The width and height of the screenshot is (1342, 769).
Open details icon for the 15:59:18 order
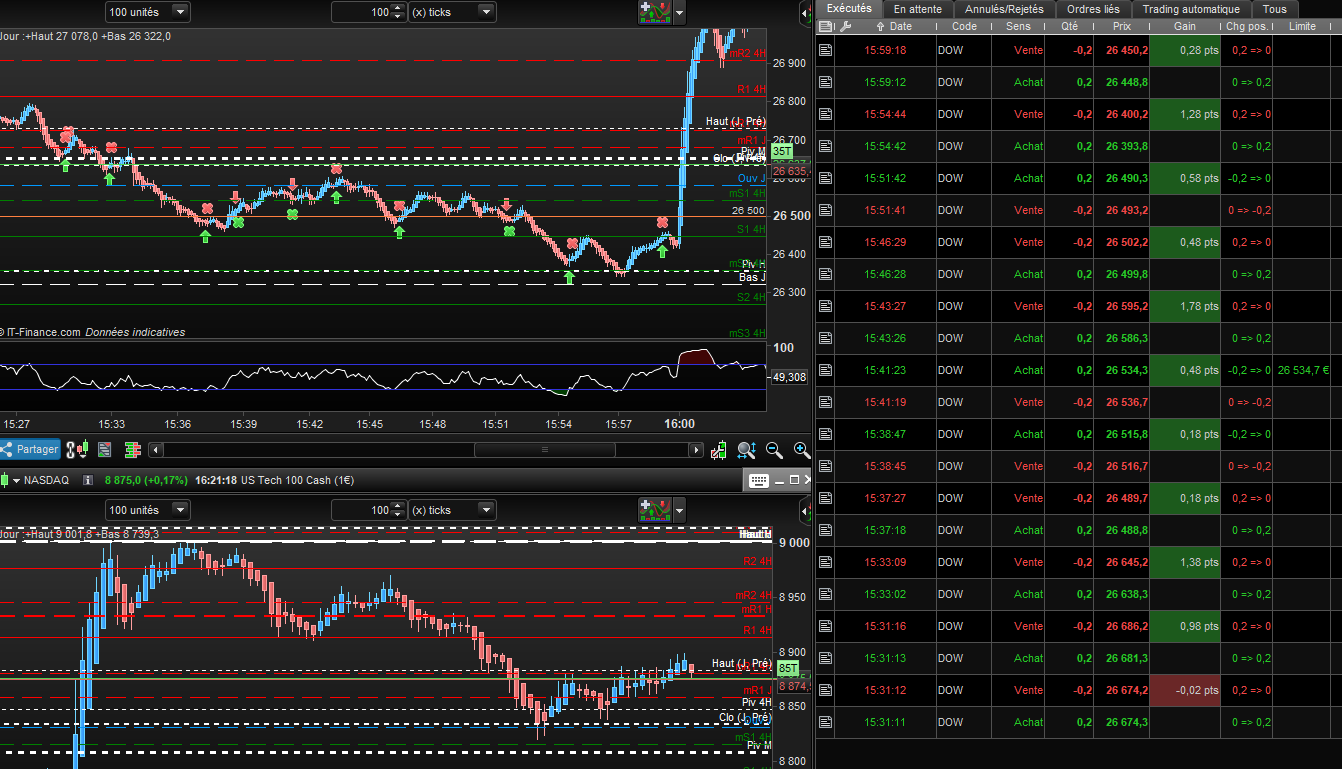tap(825, 50)
